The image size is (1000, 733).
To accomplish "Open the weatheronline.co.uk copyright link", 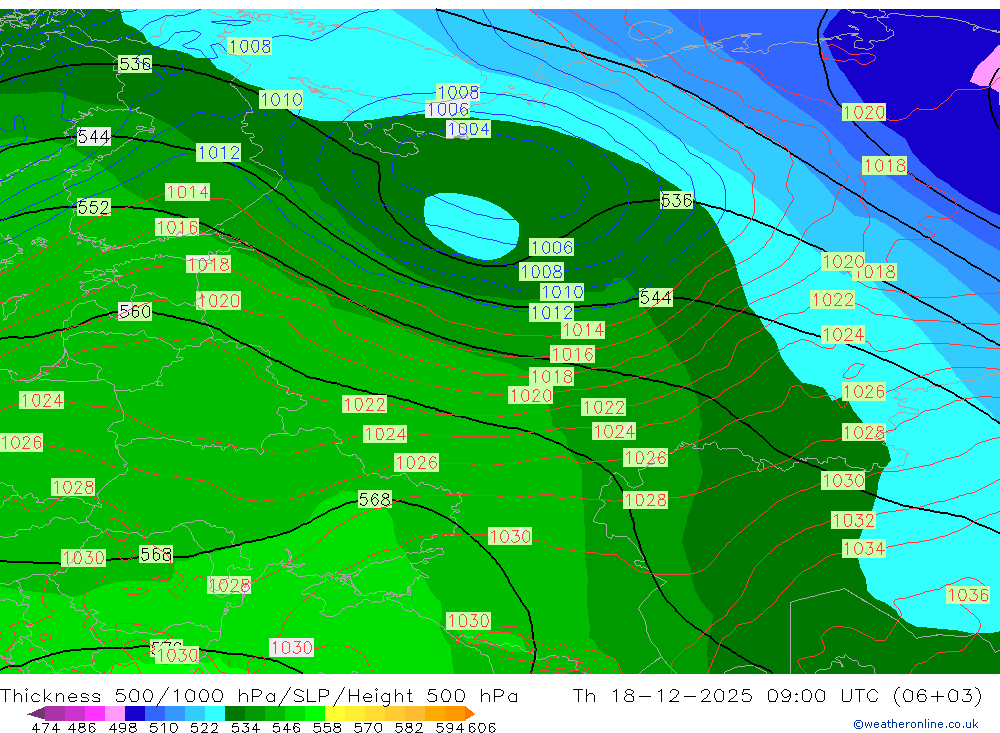I will coord(916,724).
